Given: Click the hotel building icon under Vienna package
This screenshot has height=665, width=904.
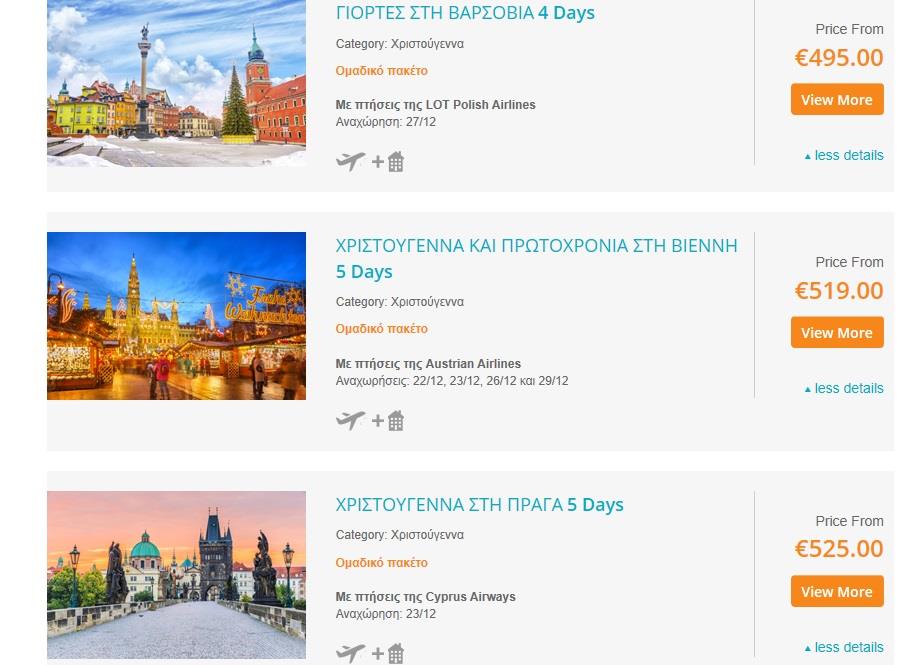Looking at the screenshot, I should (396, 421).
